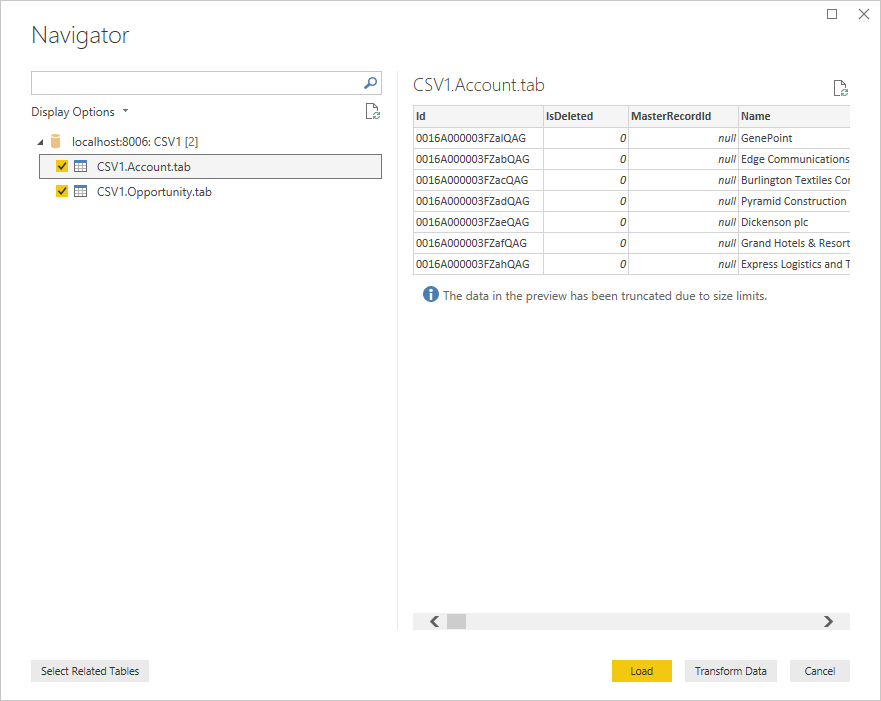Click the search magnifier icon
Viewport: 881px width, 701px height.
click(x=370, y=83)
